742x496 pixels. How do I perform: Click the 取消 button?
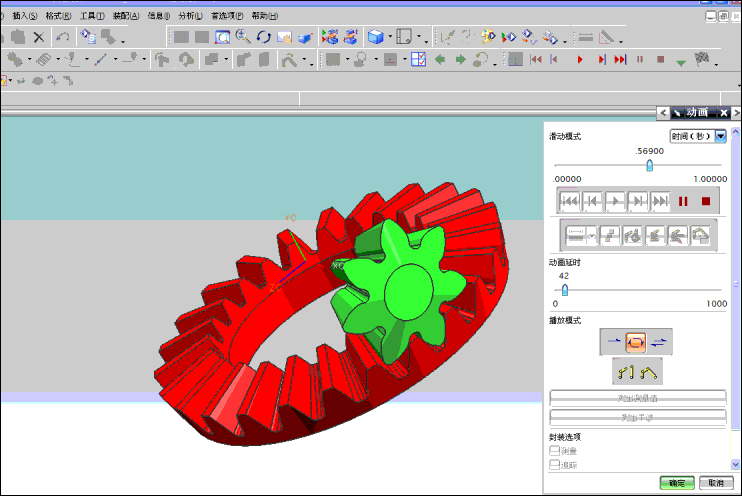click(x=716, y=483)
